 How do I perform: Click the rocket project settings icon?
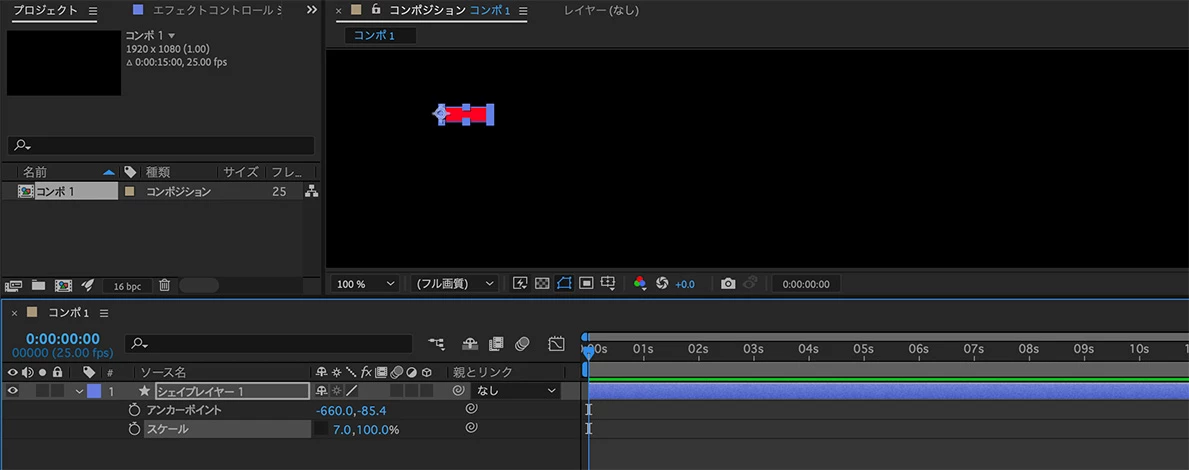86,285
